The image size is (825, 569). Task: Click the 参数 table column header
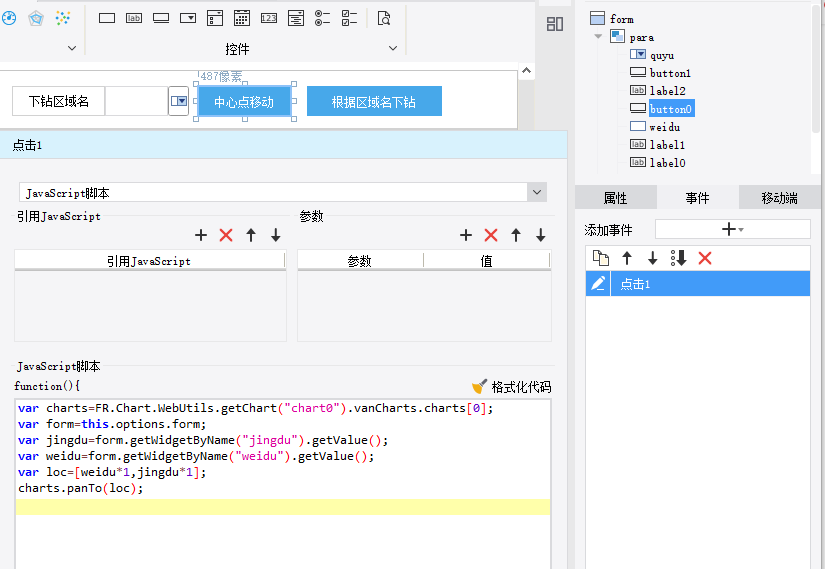point(360,261)
